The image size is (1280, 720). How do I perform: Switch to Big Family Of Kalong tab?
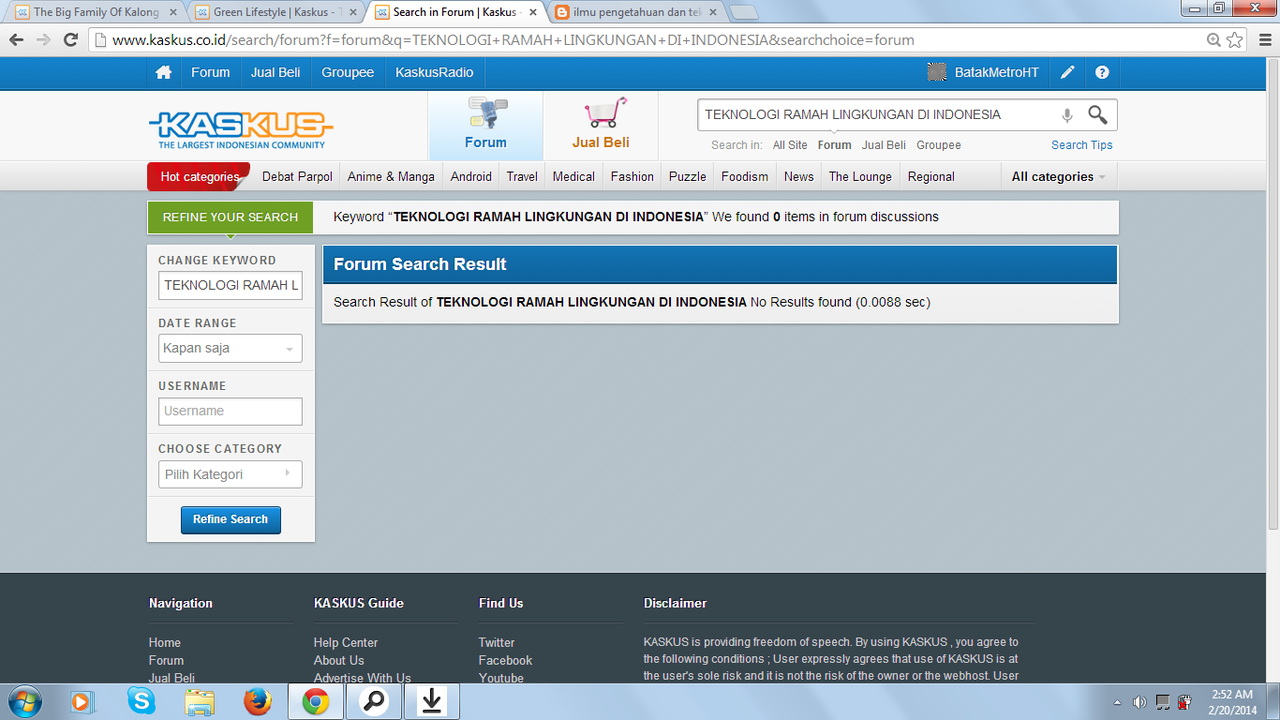97,12
